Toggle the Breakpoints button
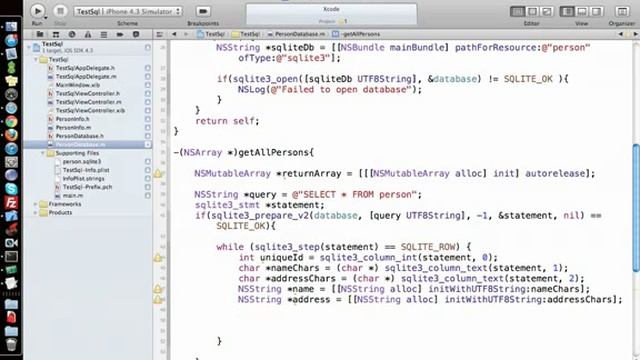This screenshot has width=640, height=360. 203,11
